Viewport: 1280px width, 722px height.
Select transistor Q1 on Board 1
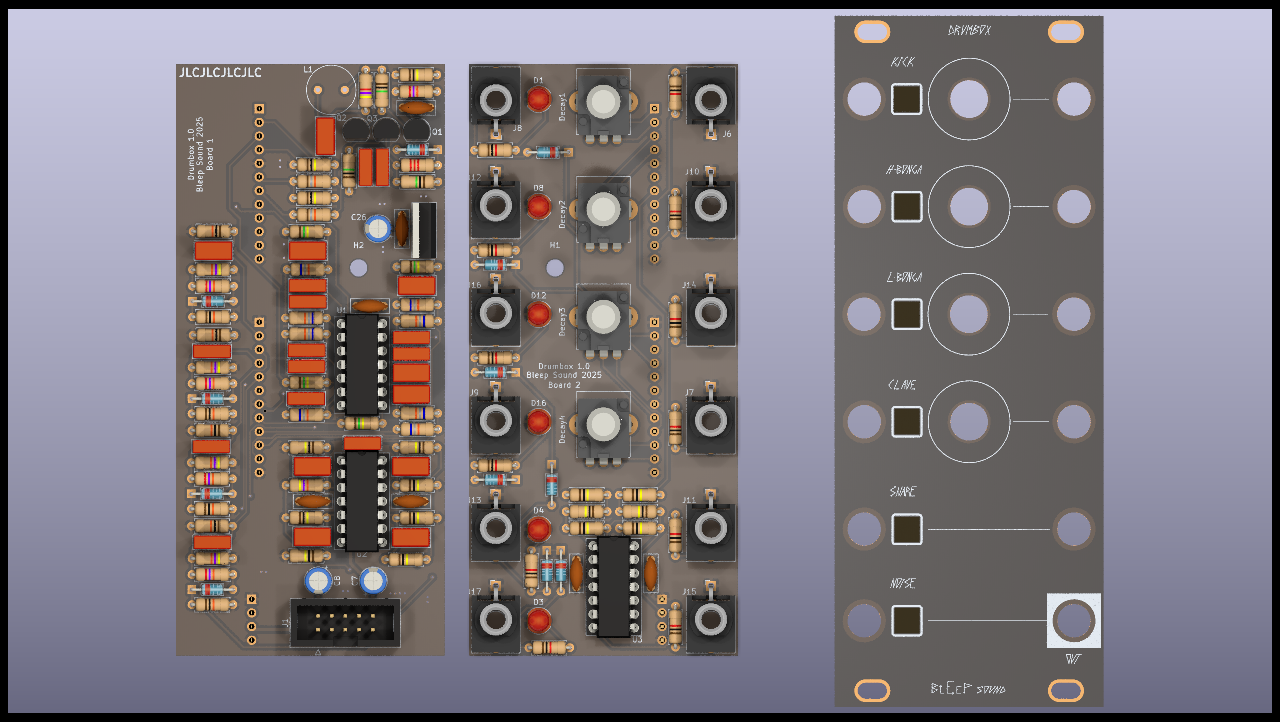pyautogui.click(x=417, y=129)
